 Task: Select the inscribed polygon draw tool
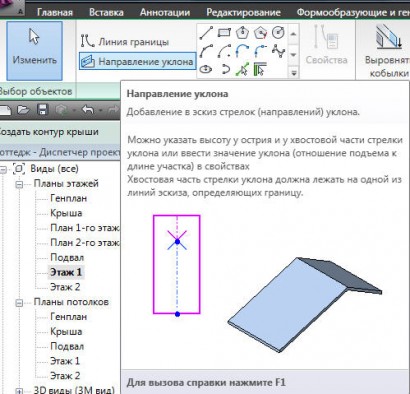tap(242, 33)
